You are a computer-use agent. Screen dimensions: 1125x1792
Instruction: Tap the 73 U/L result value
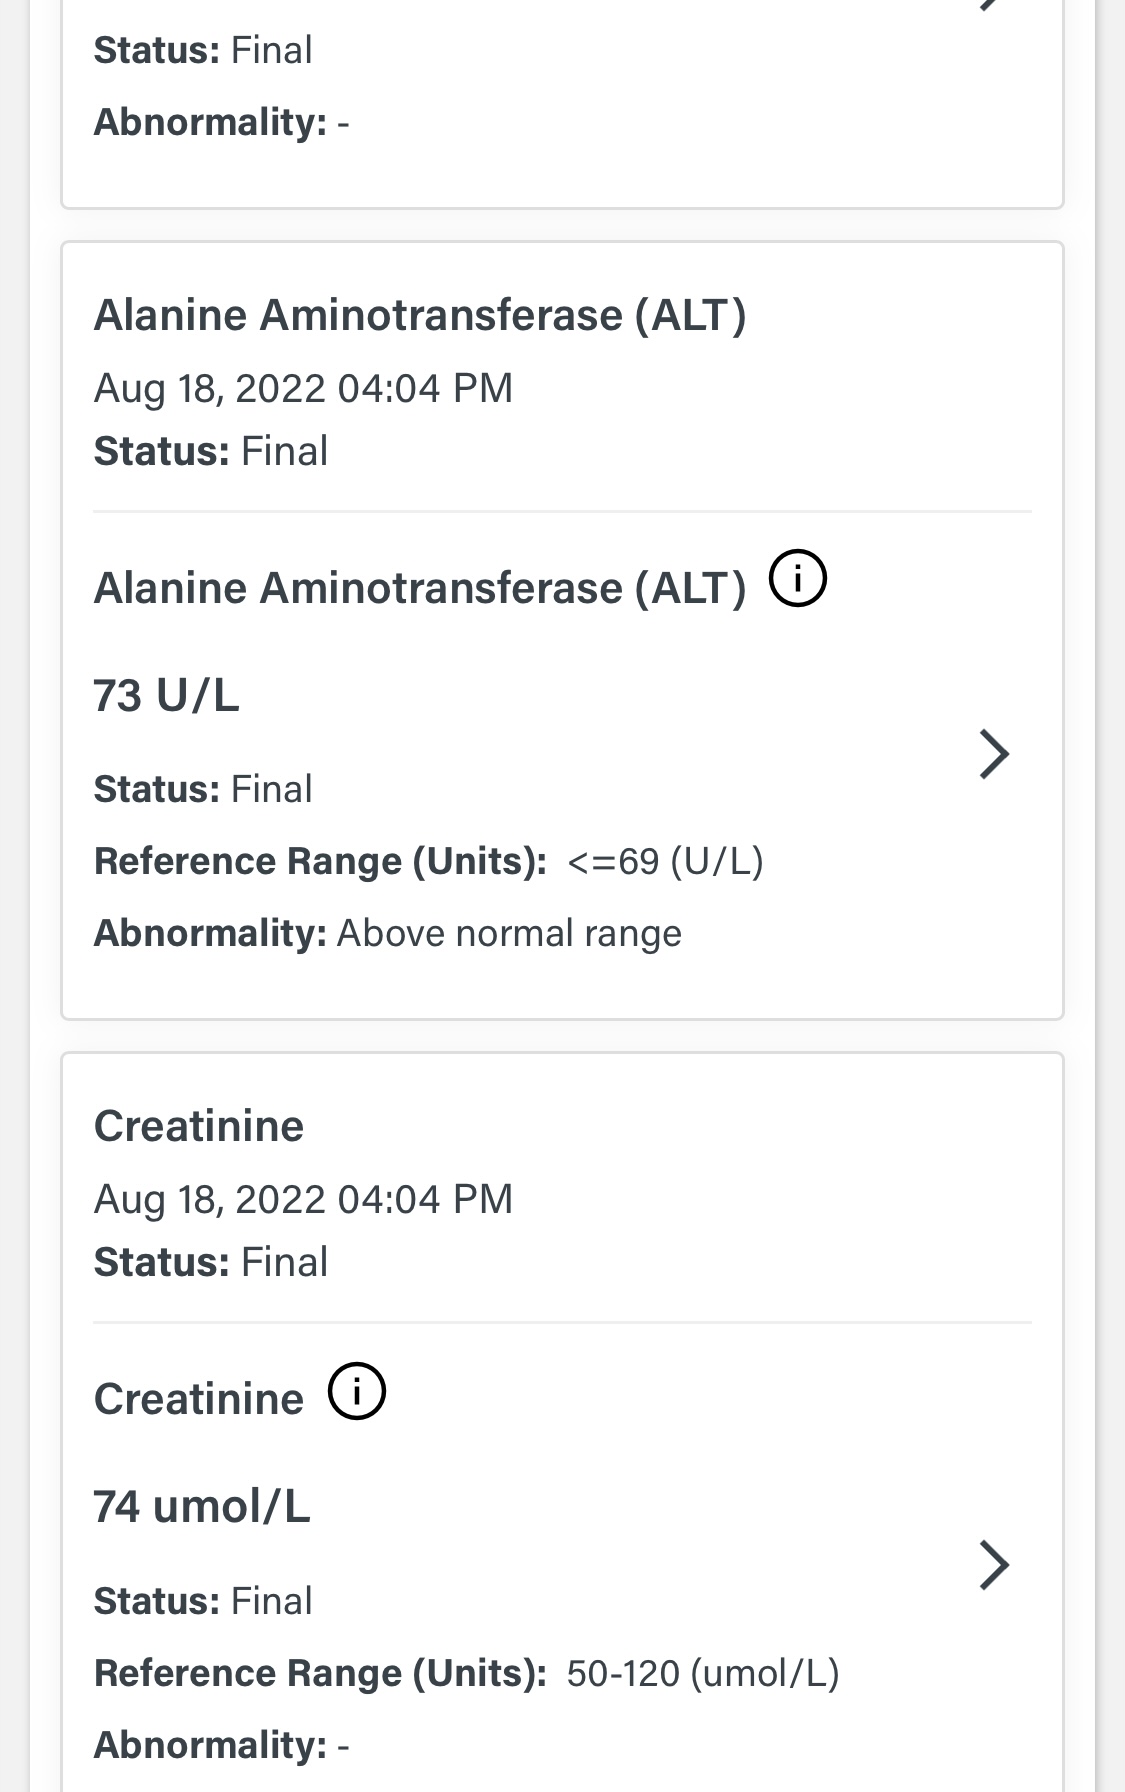(166, 695)
